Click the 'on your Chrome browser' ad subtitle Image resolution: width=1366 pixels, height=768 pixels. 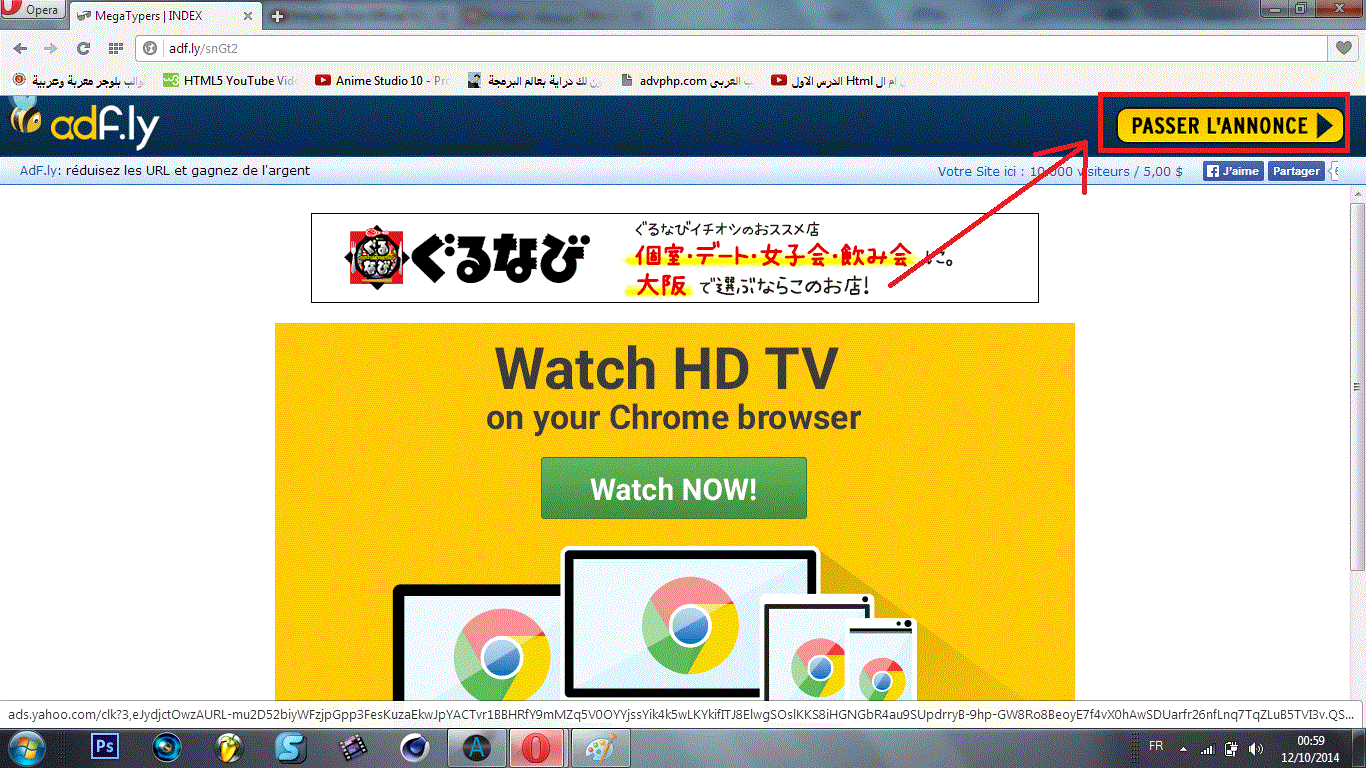pyautogui.click(x=673, y=416)
